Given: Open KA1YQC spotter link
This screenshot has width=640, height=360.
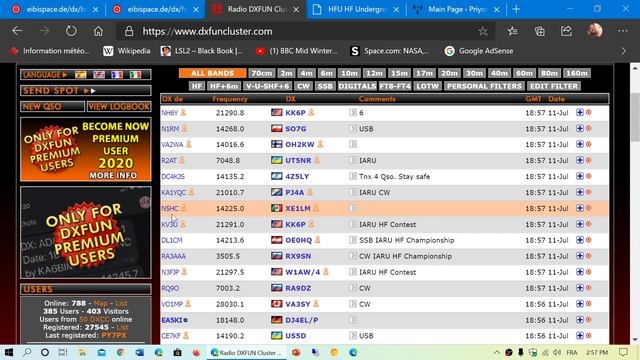Looking at the screenshot, I should click(x=173, y=192).
